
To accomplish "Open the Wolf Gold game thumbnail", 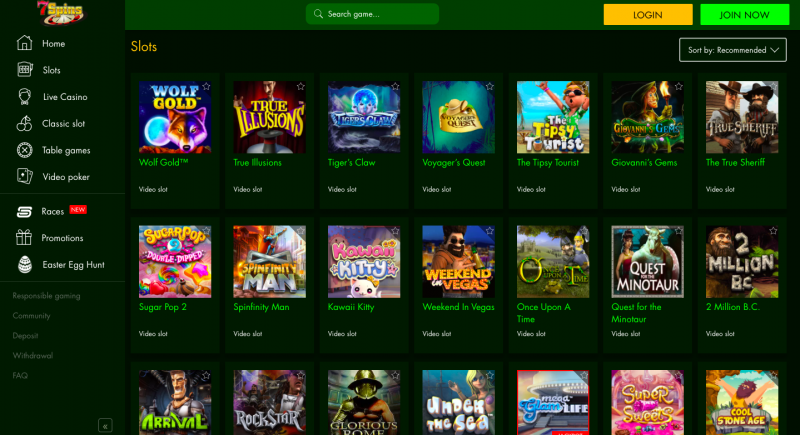I will [175, 117].
